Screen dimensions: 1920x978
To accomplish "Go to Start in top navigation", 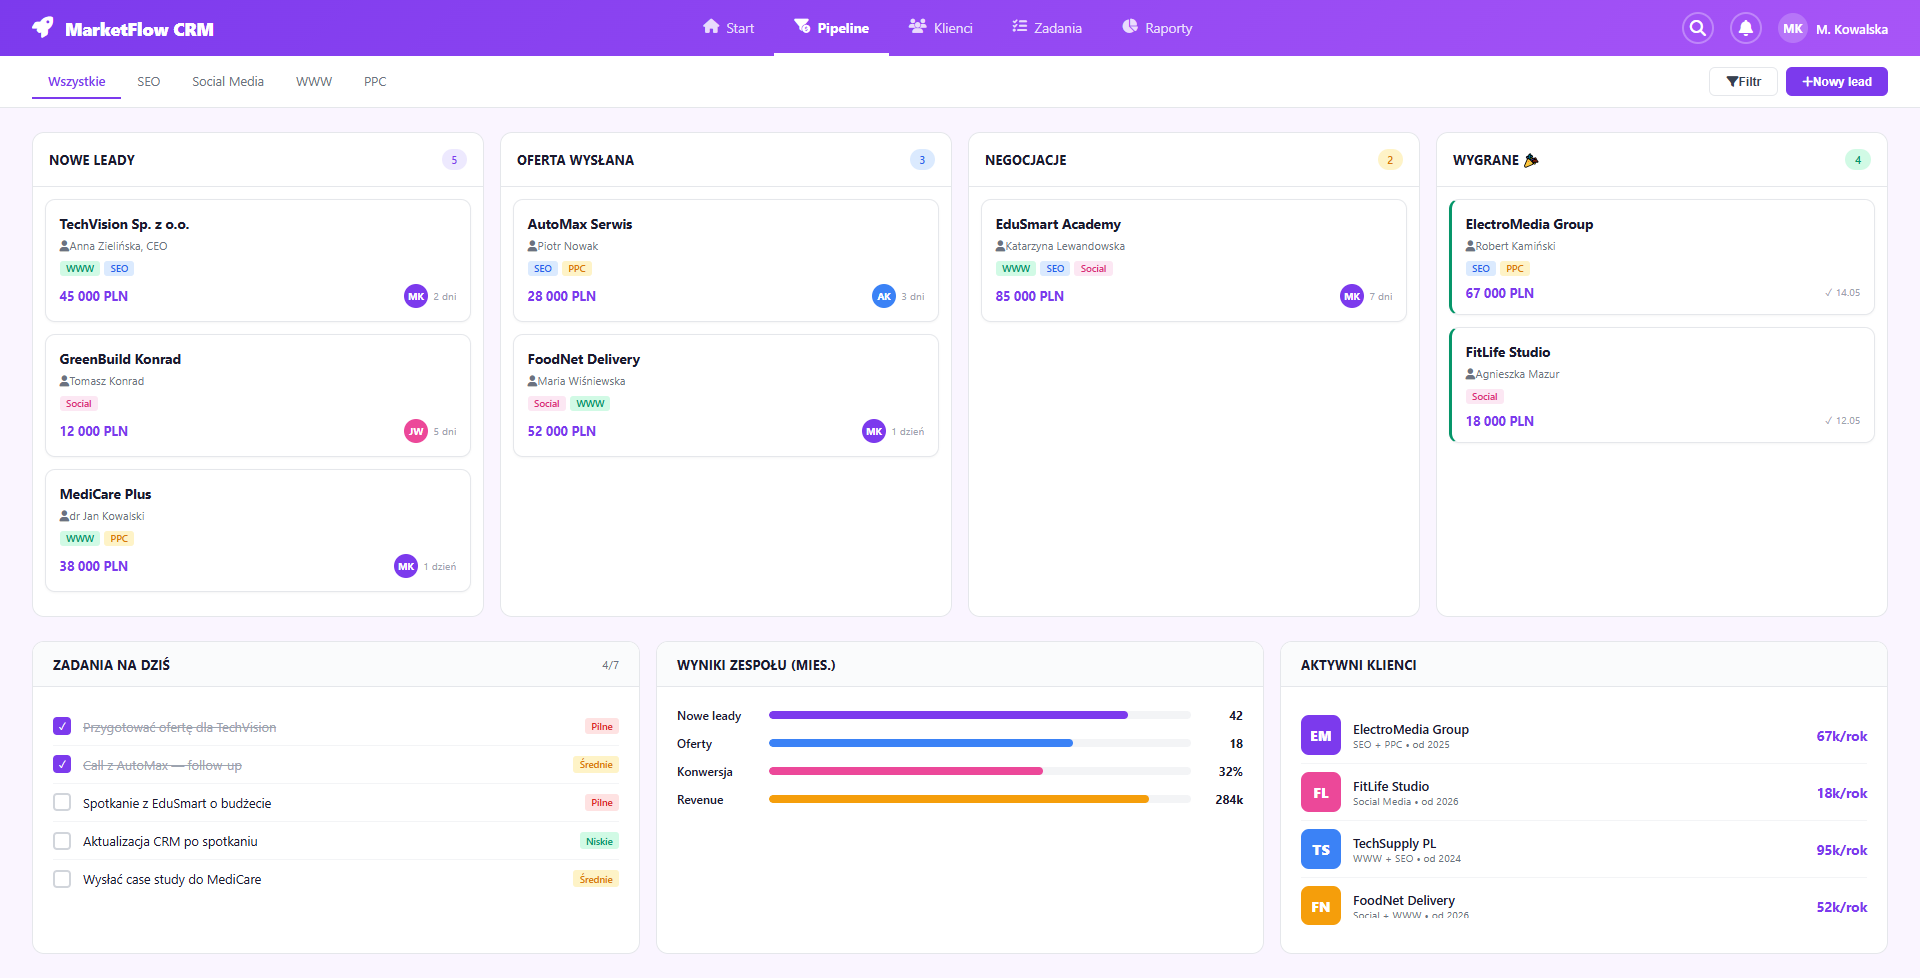I will tap(728, 28).
